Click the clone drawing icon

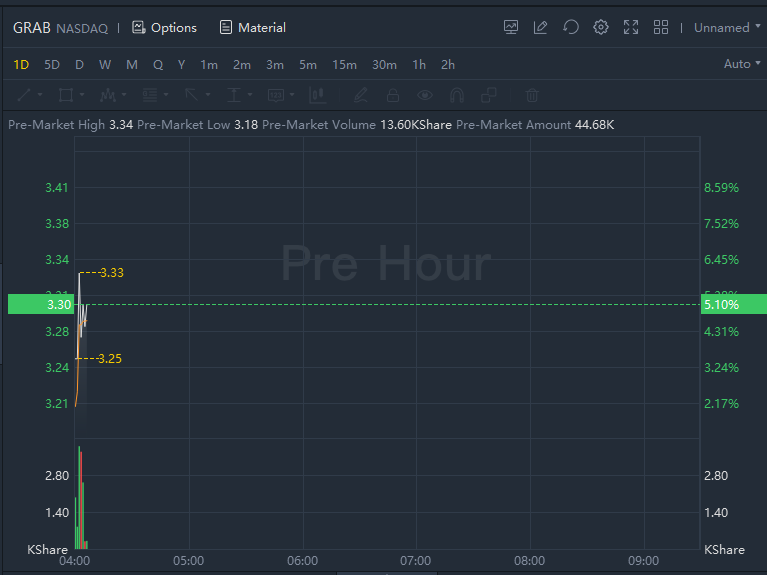(489, 95)
